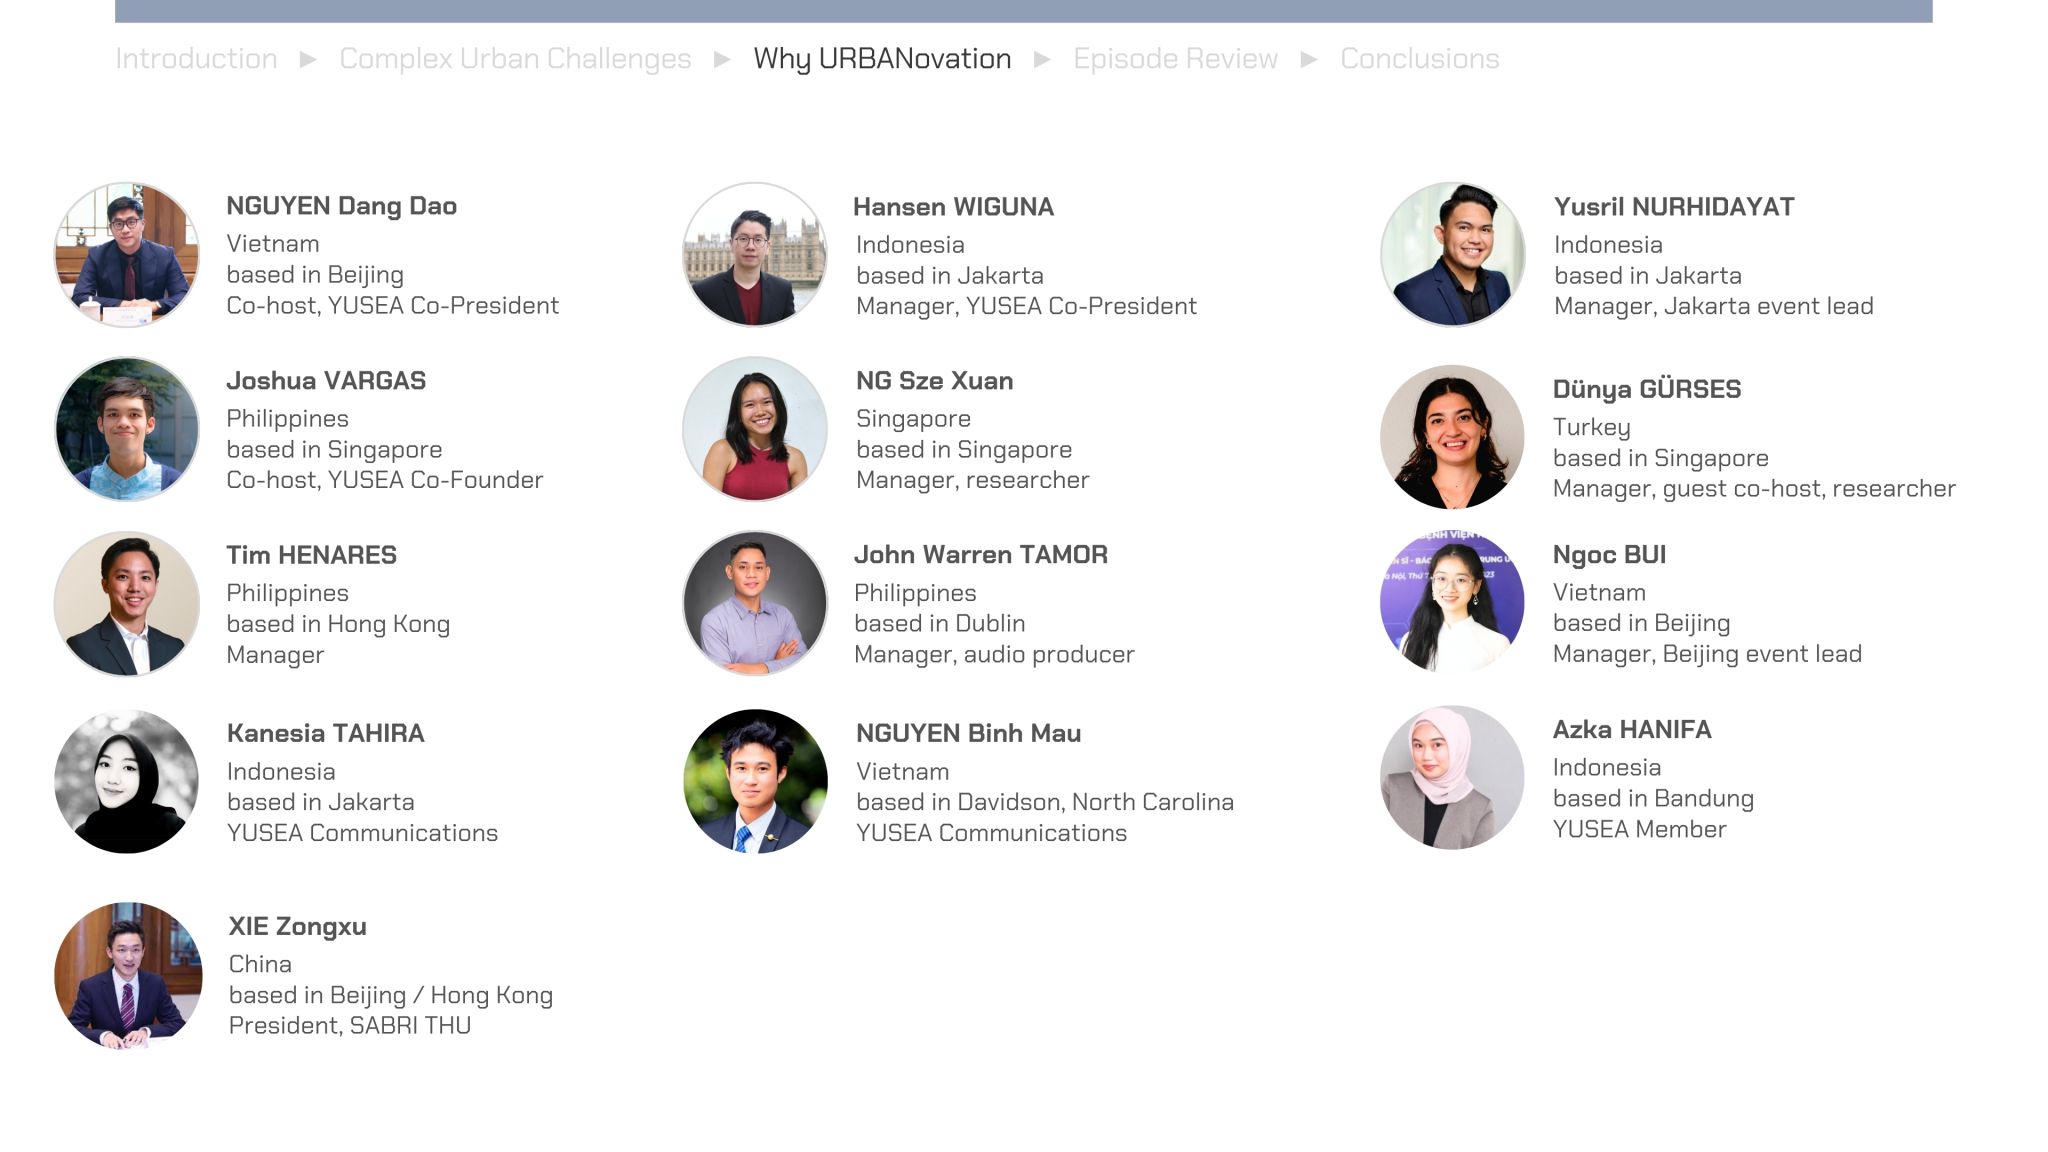Select the name Yusril NURHIDAYAT
This screenshot has height=1152, width=2048.
click(x=1674, y=207)
